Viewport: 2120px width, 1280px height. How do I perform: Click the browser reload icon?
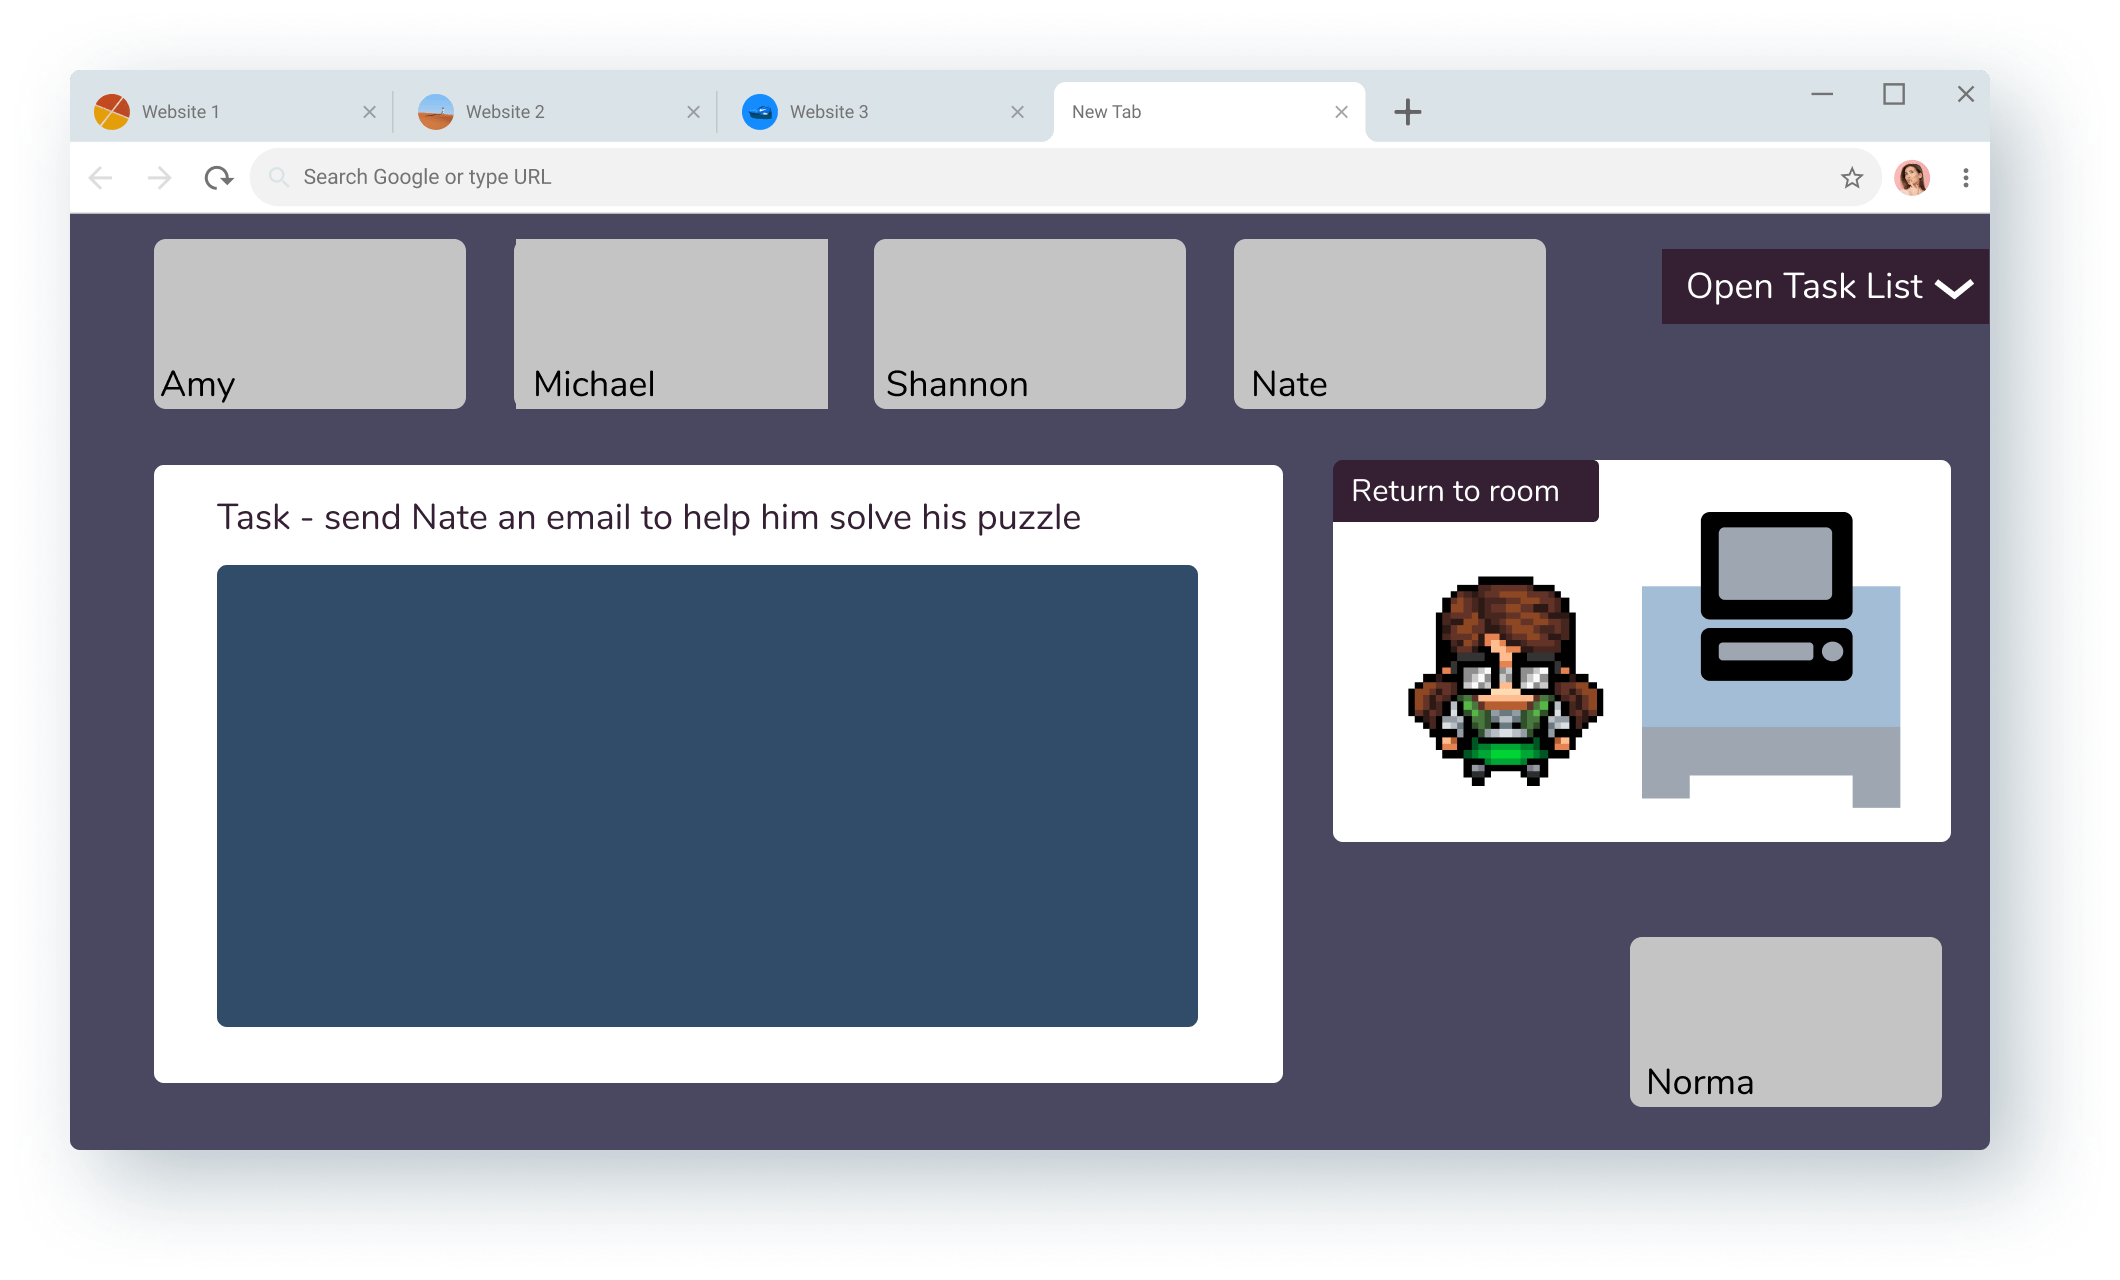[218, 178]
